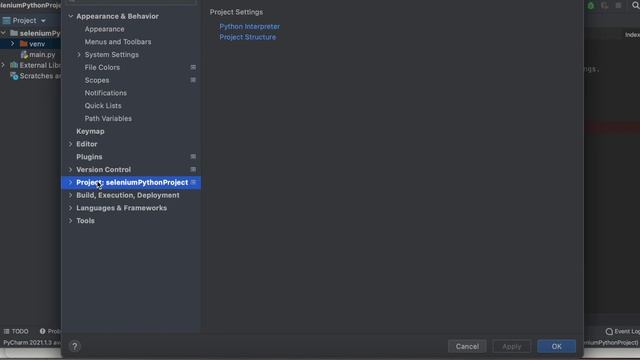Open the help question mark icon
The height and width of the screenshot is (360, 640).
coord(75,346)
